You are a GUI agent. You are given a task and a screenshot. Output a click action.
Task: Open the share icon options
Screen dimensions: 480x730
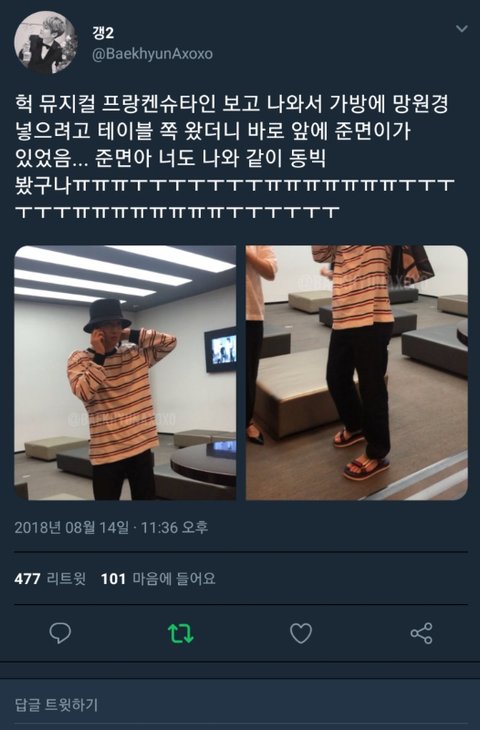point(421,633)
